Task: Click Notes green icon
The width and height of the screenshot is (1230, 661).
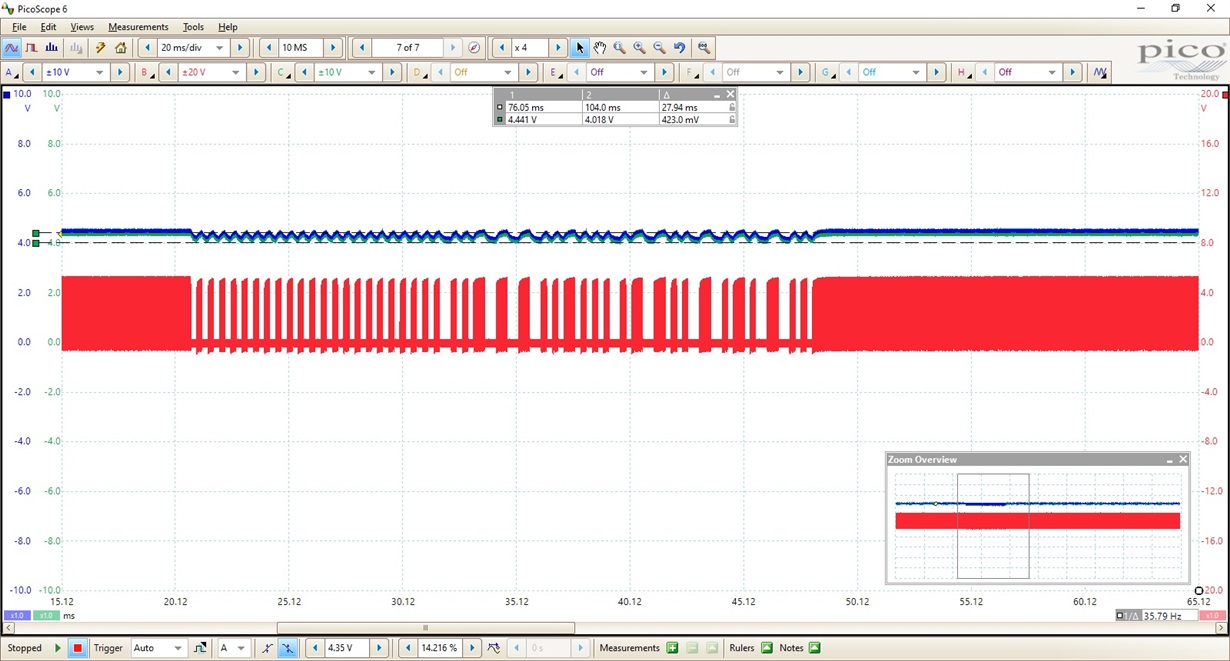Action: (x=814, y=648)
